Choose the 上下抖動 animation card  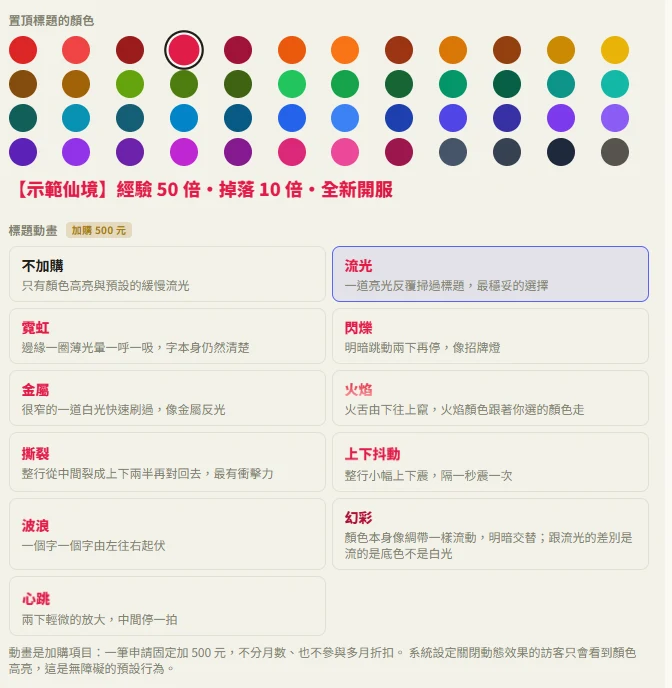[x=490, y=462]
